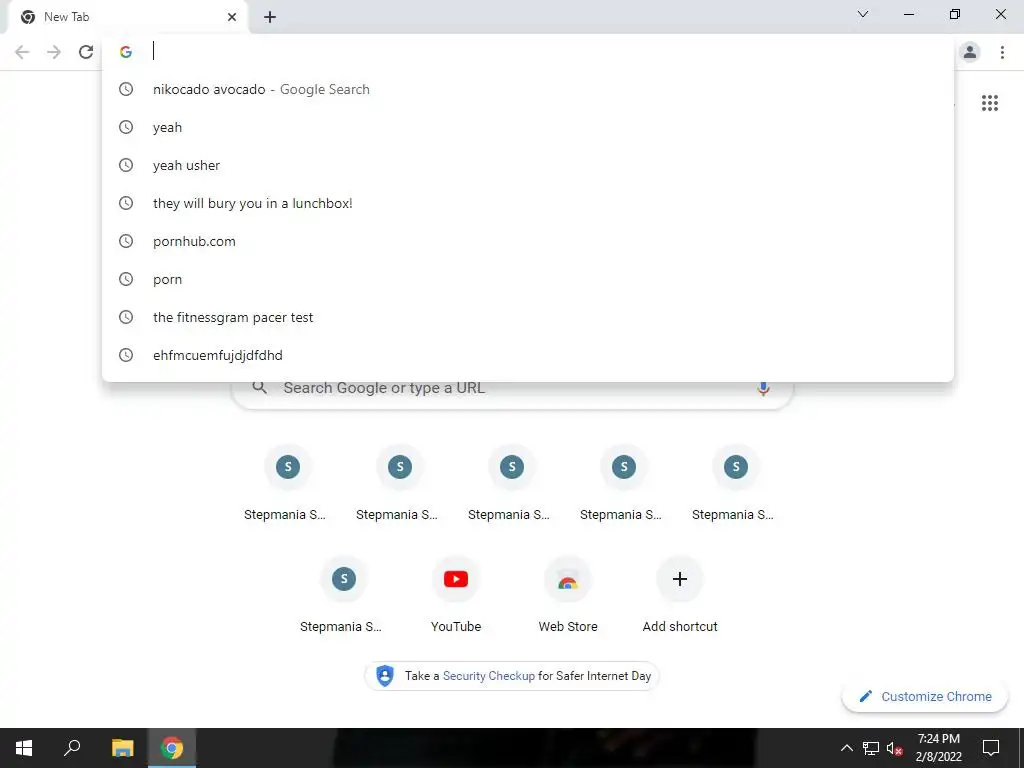Open a new tab with plus button

point(270,17)
